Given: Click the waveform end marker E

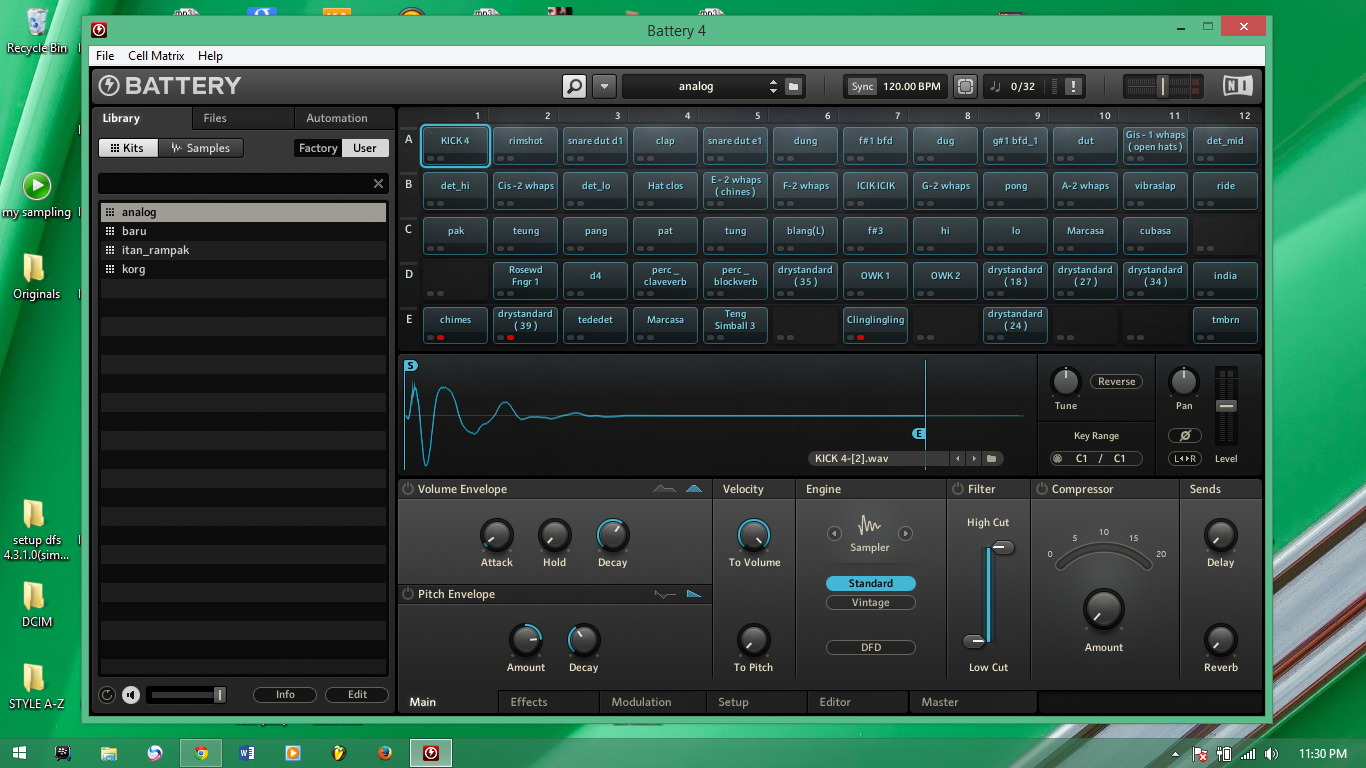Looking at the screenshot, I should pyautogui.click(x=919, y=433).
